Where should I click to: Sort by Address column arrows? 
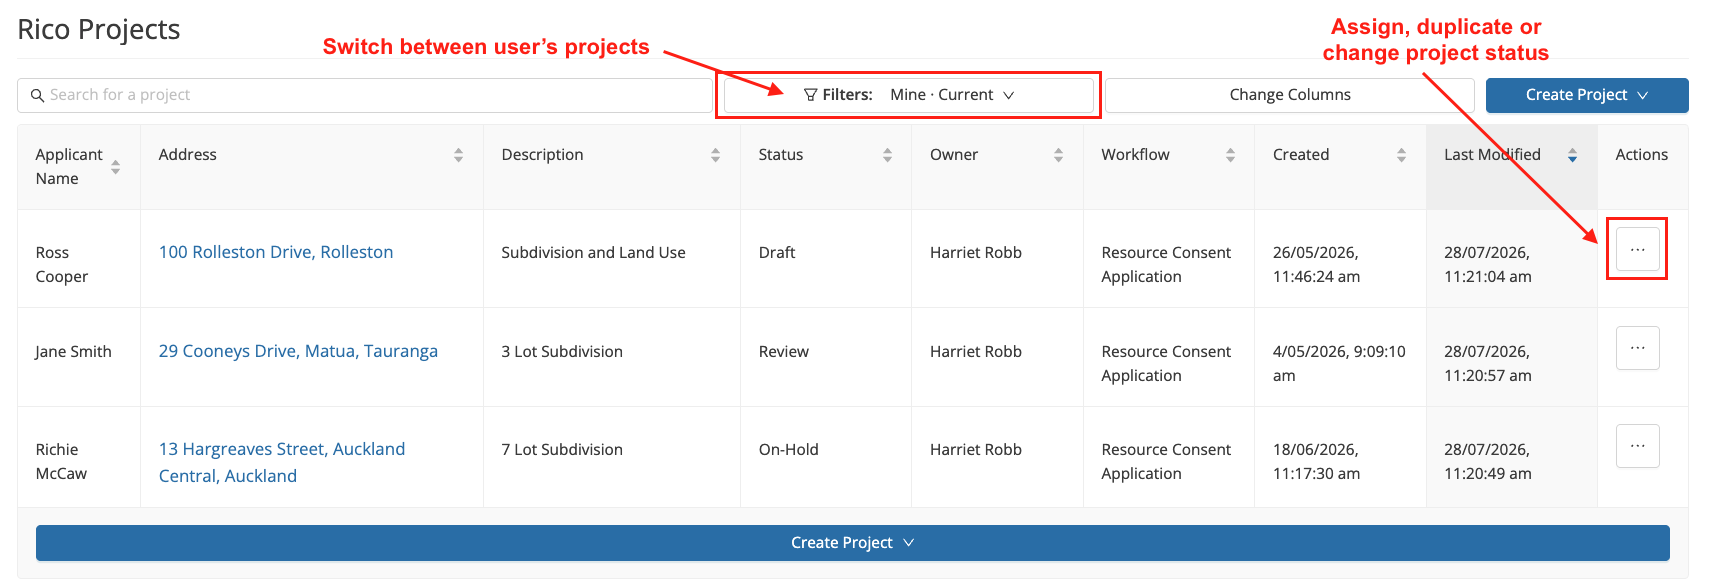[x=458, y=155]
